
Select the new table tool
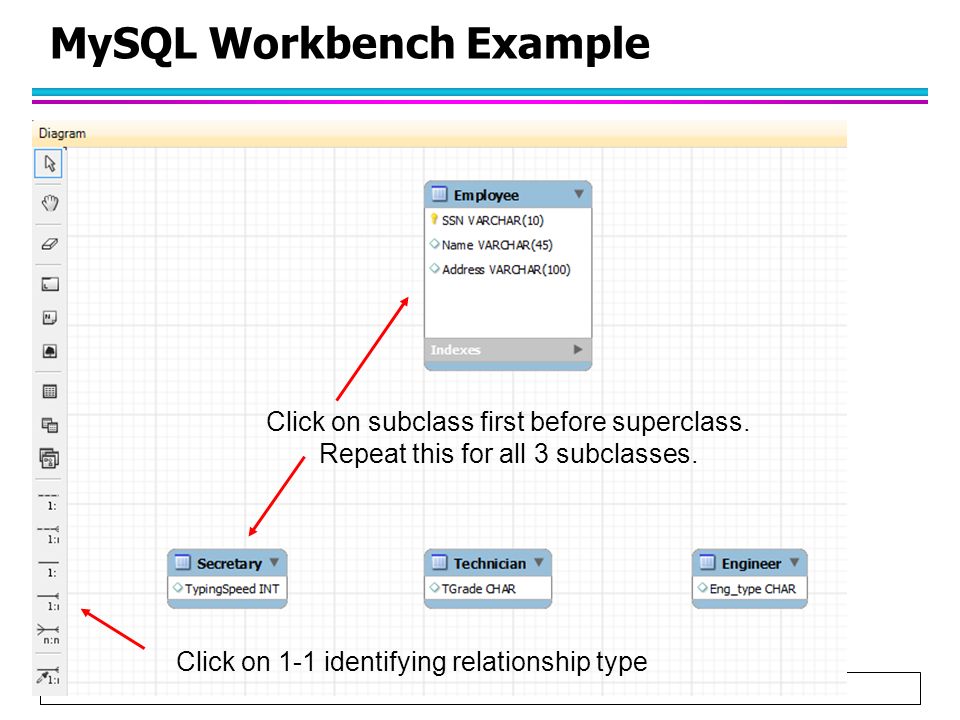pyautogui.click(x=50, y=391)
